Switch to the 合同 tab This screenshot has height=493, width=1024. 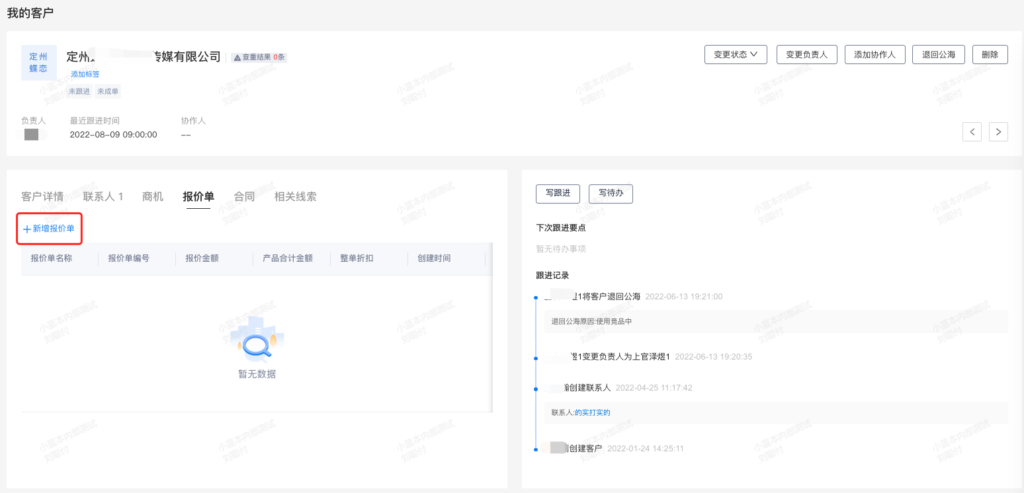click(244, 197)
